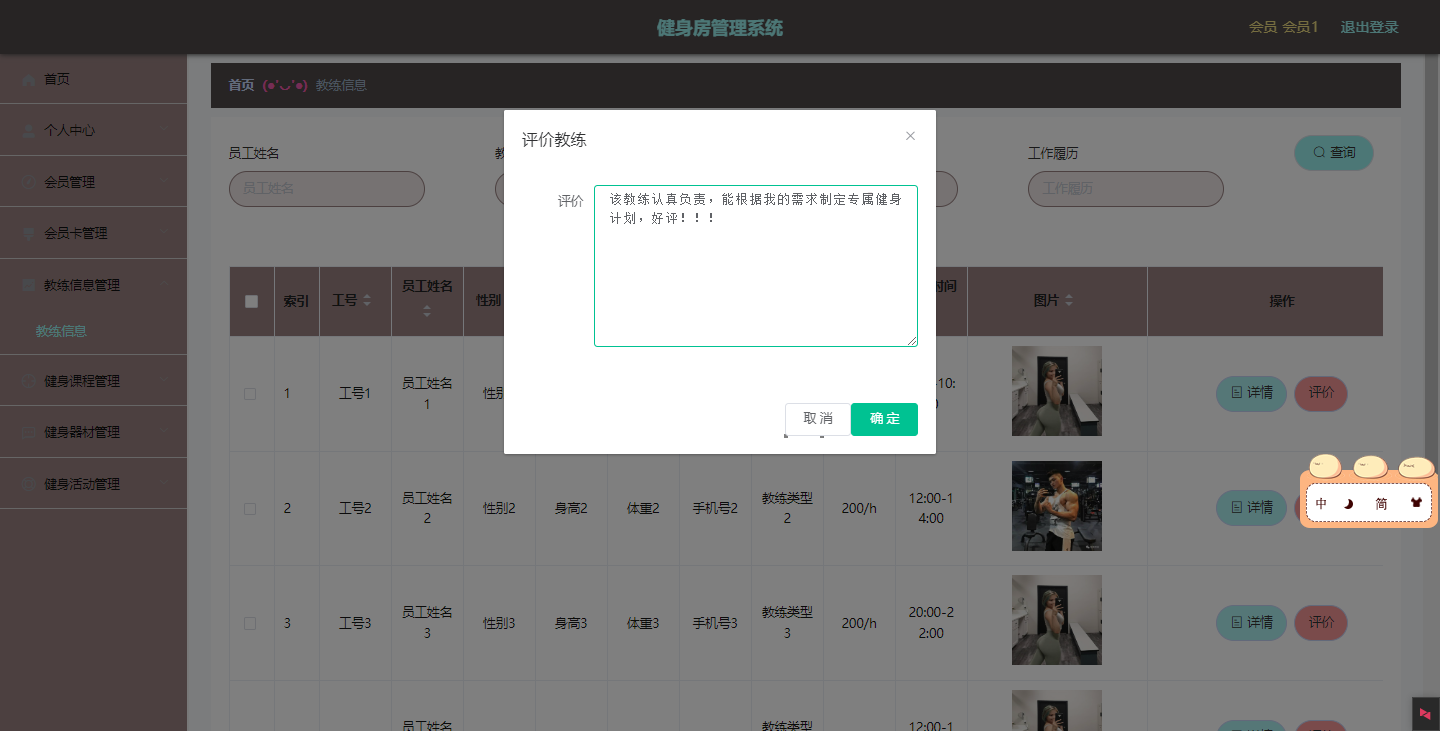
Task: Check the checkbox for row 工号2
Action: [x=250, y=508]
